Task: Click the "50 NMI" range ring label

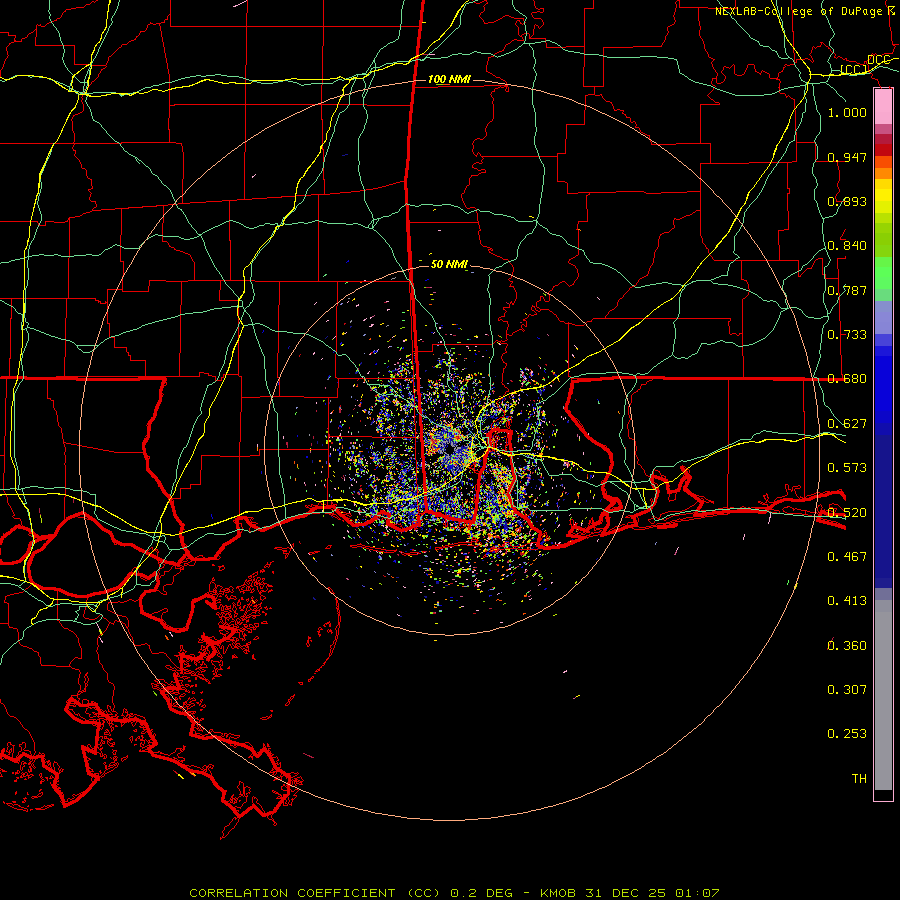Action: (449, 264)
